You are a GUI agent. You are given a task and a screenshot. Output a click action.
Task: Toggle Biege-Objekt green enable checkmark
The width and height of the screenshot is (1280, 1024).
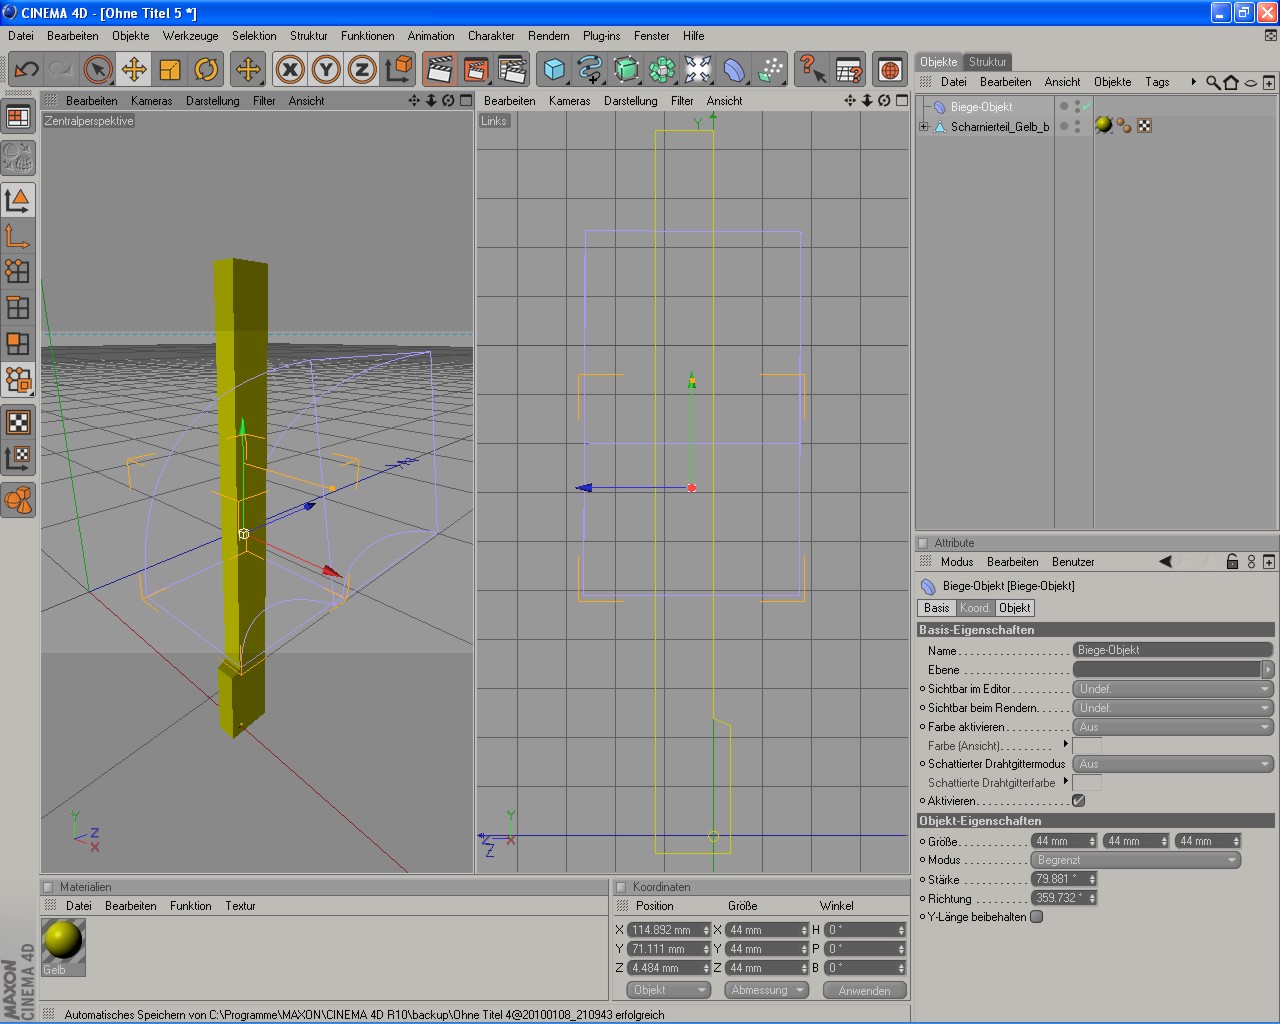[x=1086, y=106]
